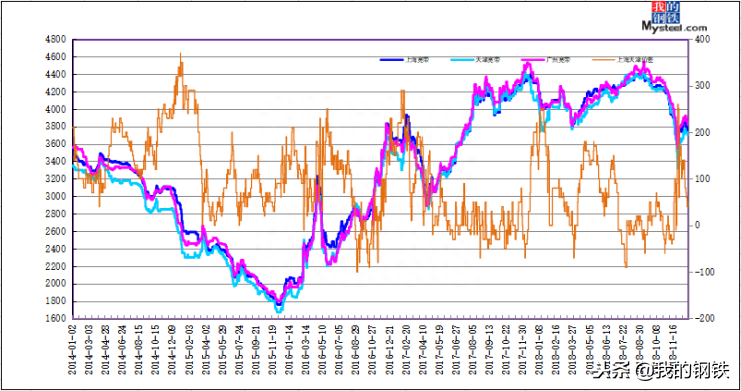Click date label 2014-10-15
Screen dimensions: 741x391
coord(156,349)
